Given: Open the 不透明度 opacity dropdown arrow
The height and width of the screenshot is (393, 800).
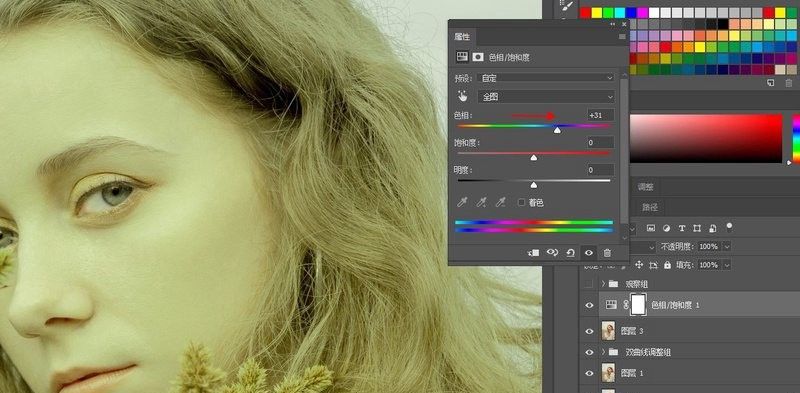Looking at the screenshot, I should tap(727, 247).
